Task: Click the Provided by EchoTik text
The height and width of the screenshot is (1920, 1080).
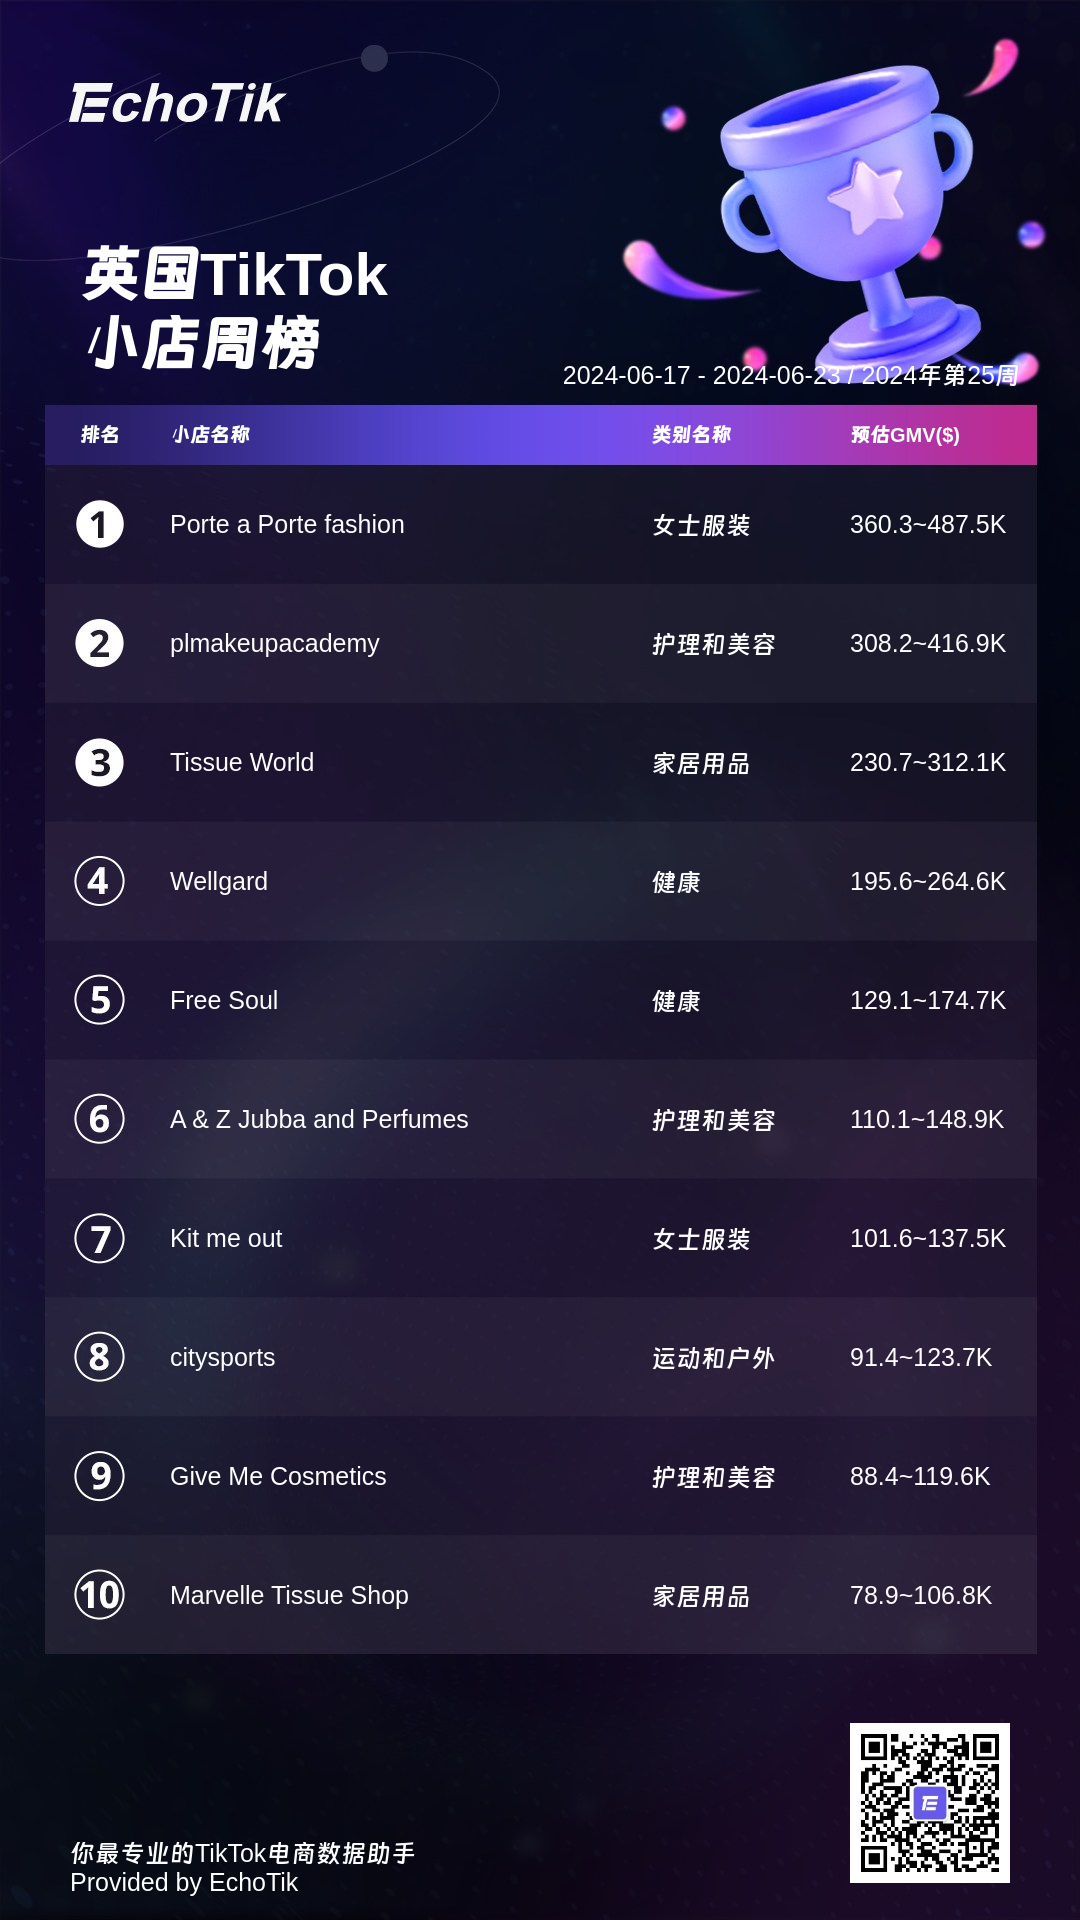Action: (x=184, y=1883)
